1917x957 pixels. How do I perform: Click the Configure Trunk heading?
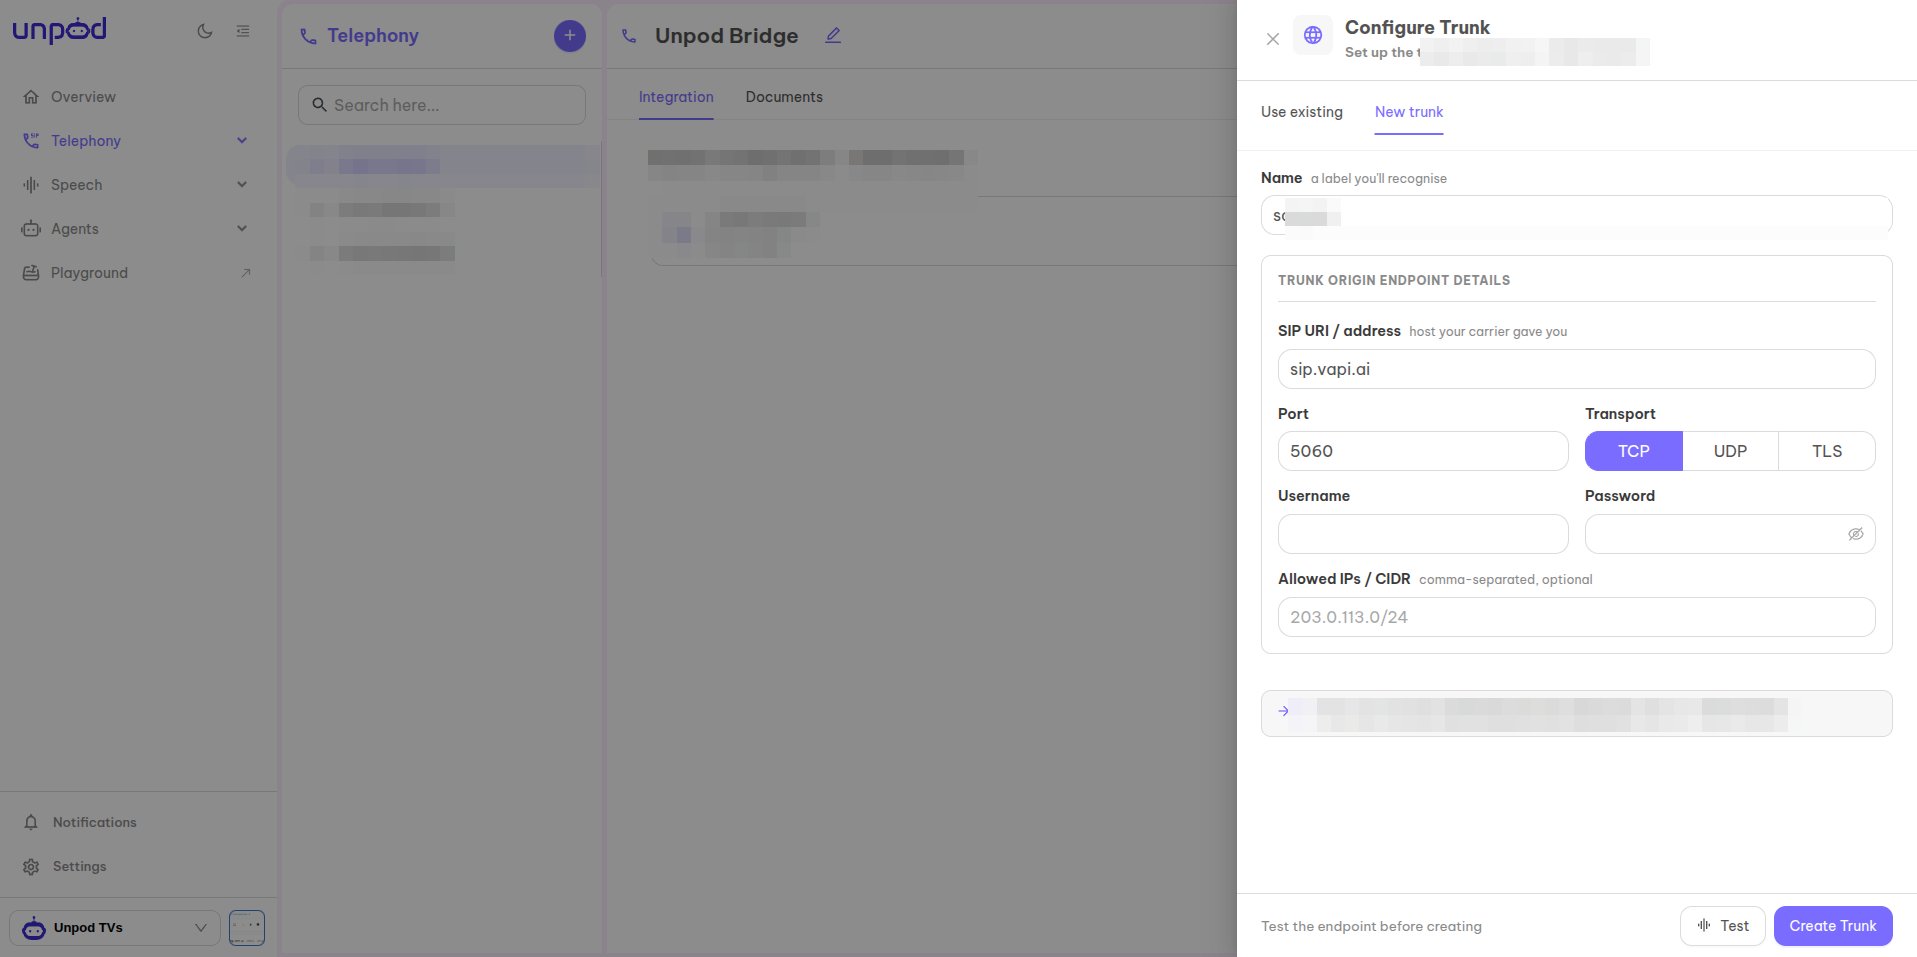click(x=1417, y=27)
